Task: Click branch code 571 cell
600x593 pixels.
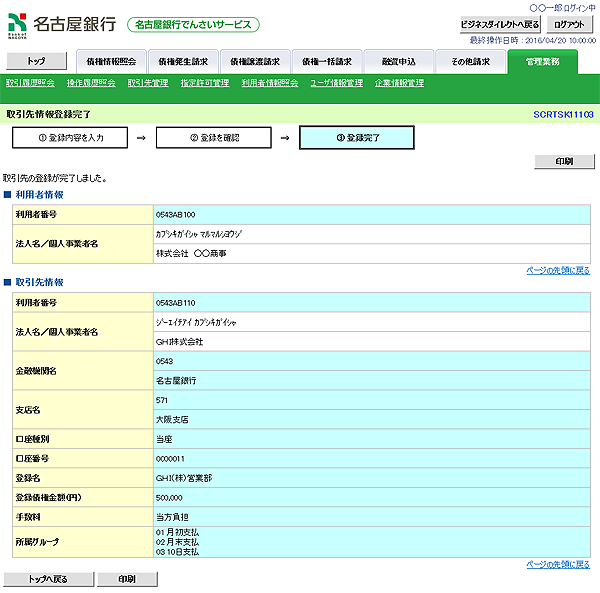Action: coord(372,400)
